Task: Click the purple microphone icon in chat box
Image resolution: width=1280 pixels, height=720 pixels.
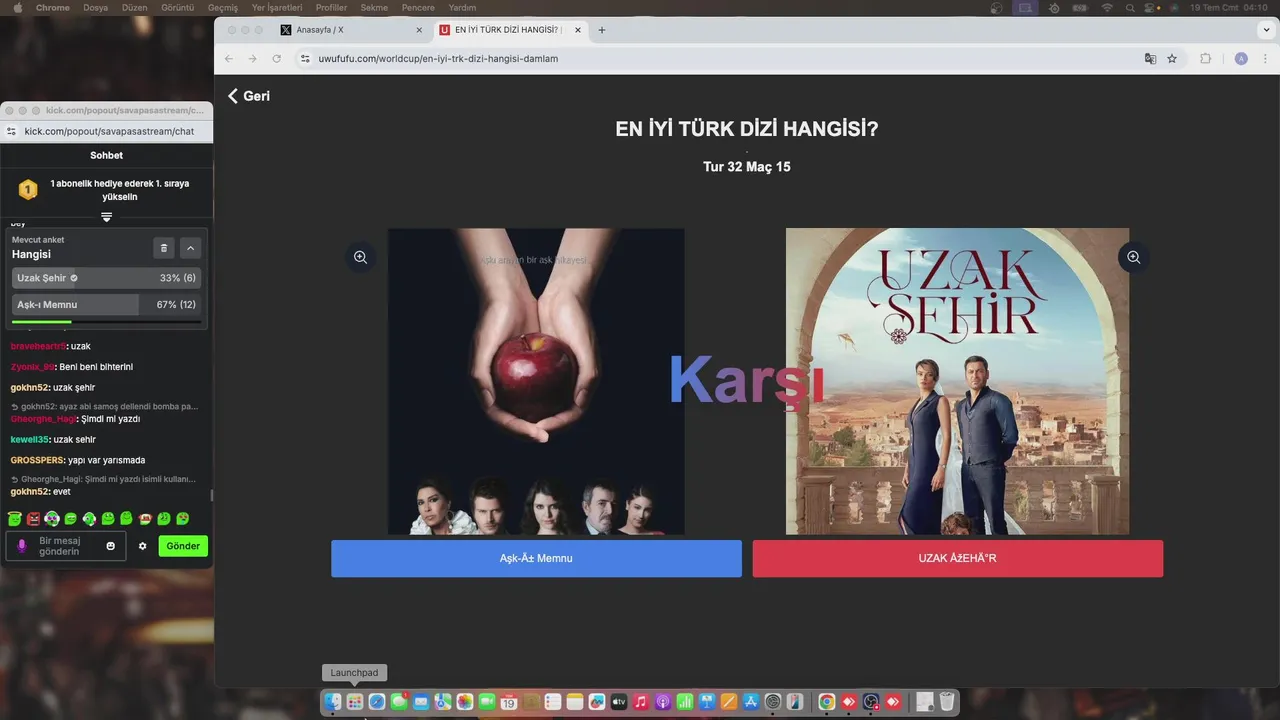Action: (22, 546)
